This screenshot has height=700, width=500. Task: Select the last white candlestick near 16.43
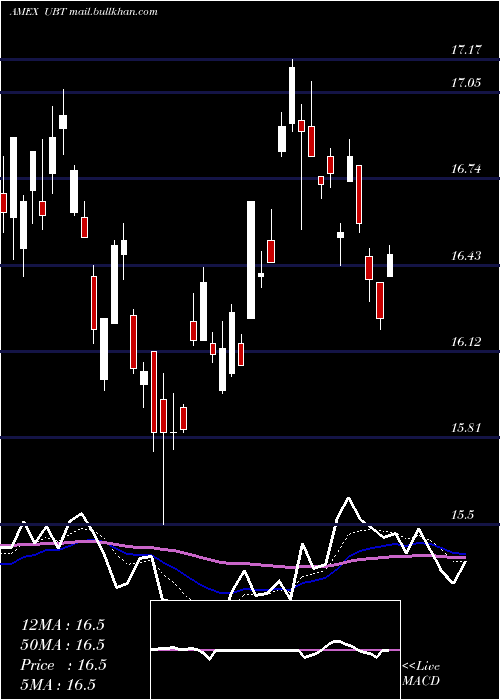pyautogui.click(x=390, y=265)
